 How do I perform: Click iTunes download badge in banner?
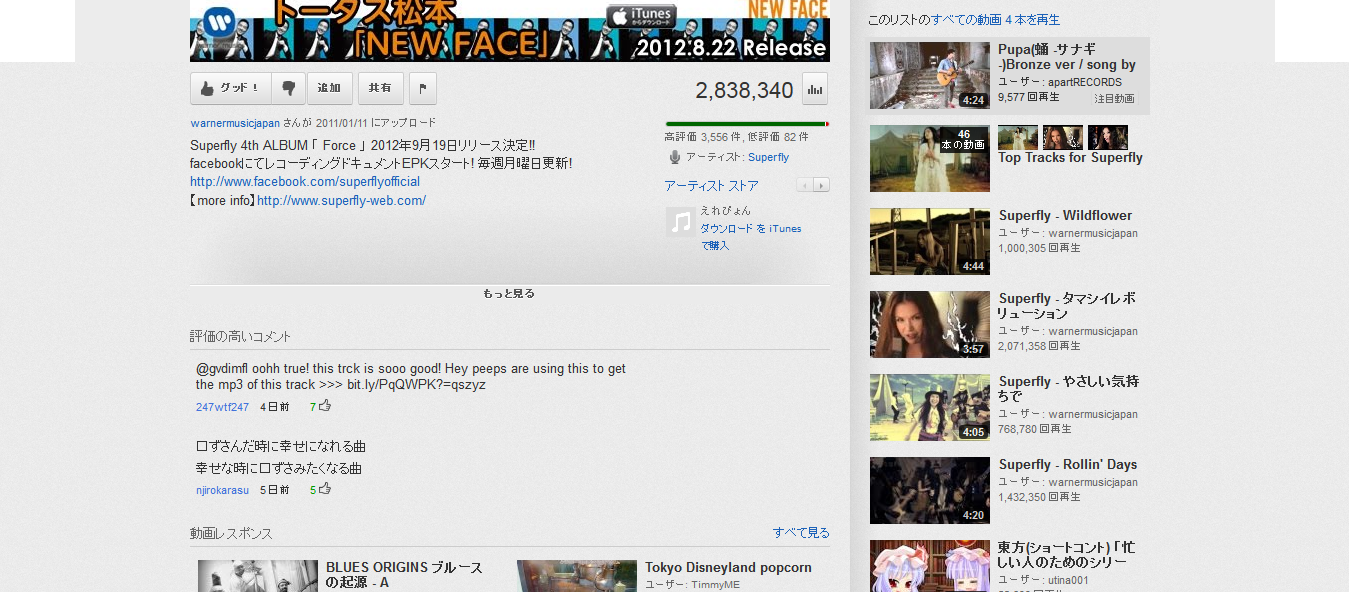(641, 16)
